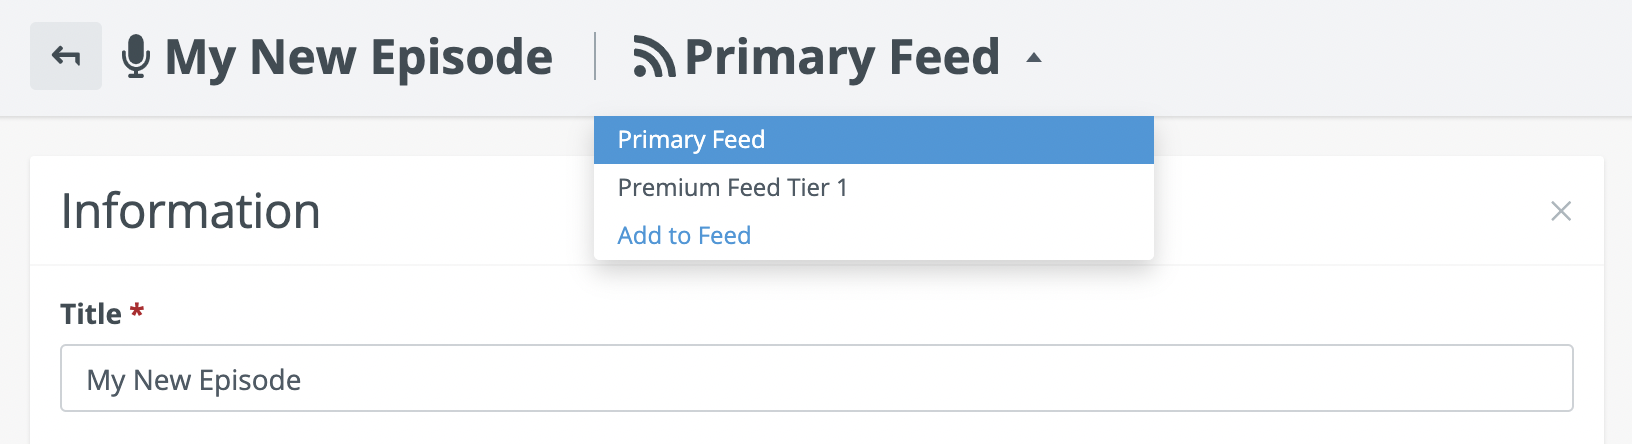Click the Information section heading
The width and height of the screenshot is (1632, 444).
coord(190,211)
